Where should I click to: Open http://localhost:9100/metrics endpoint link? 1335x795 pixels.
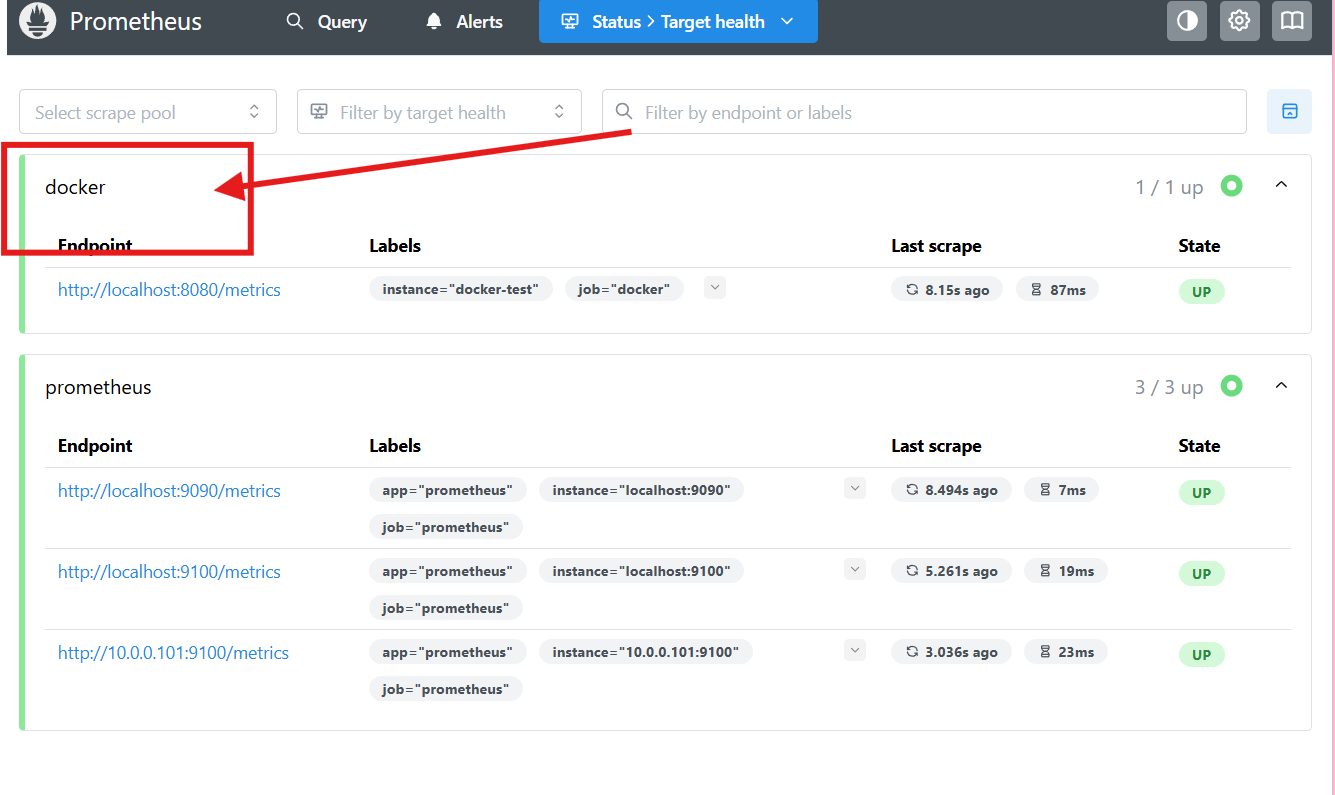tap(169, 572)
